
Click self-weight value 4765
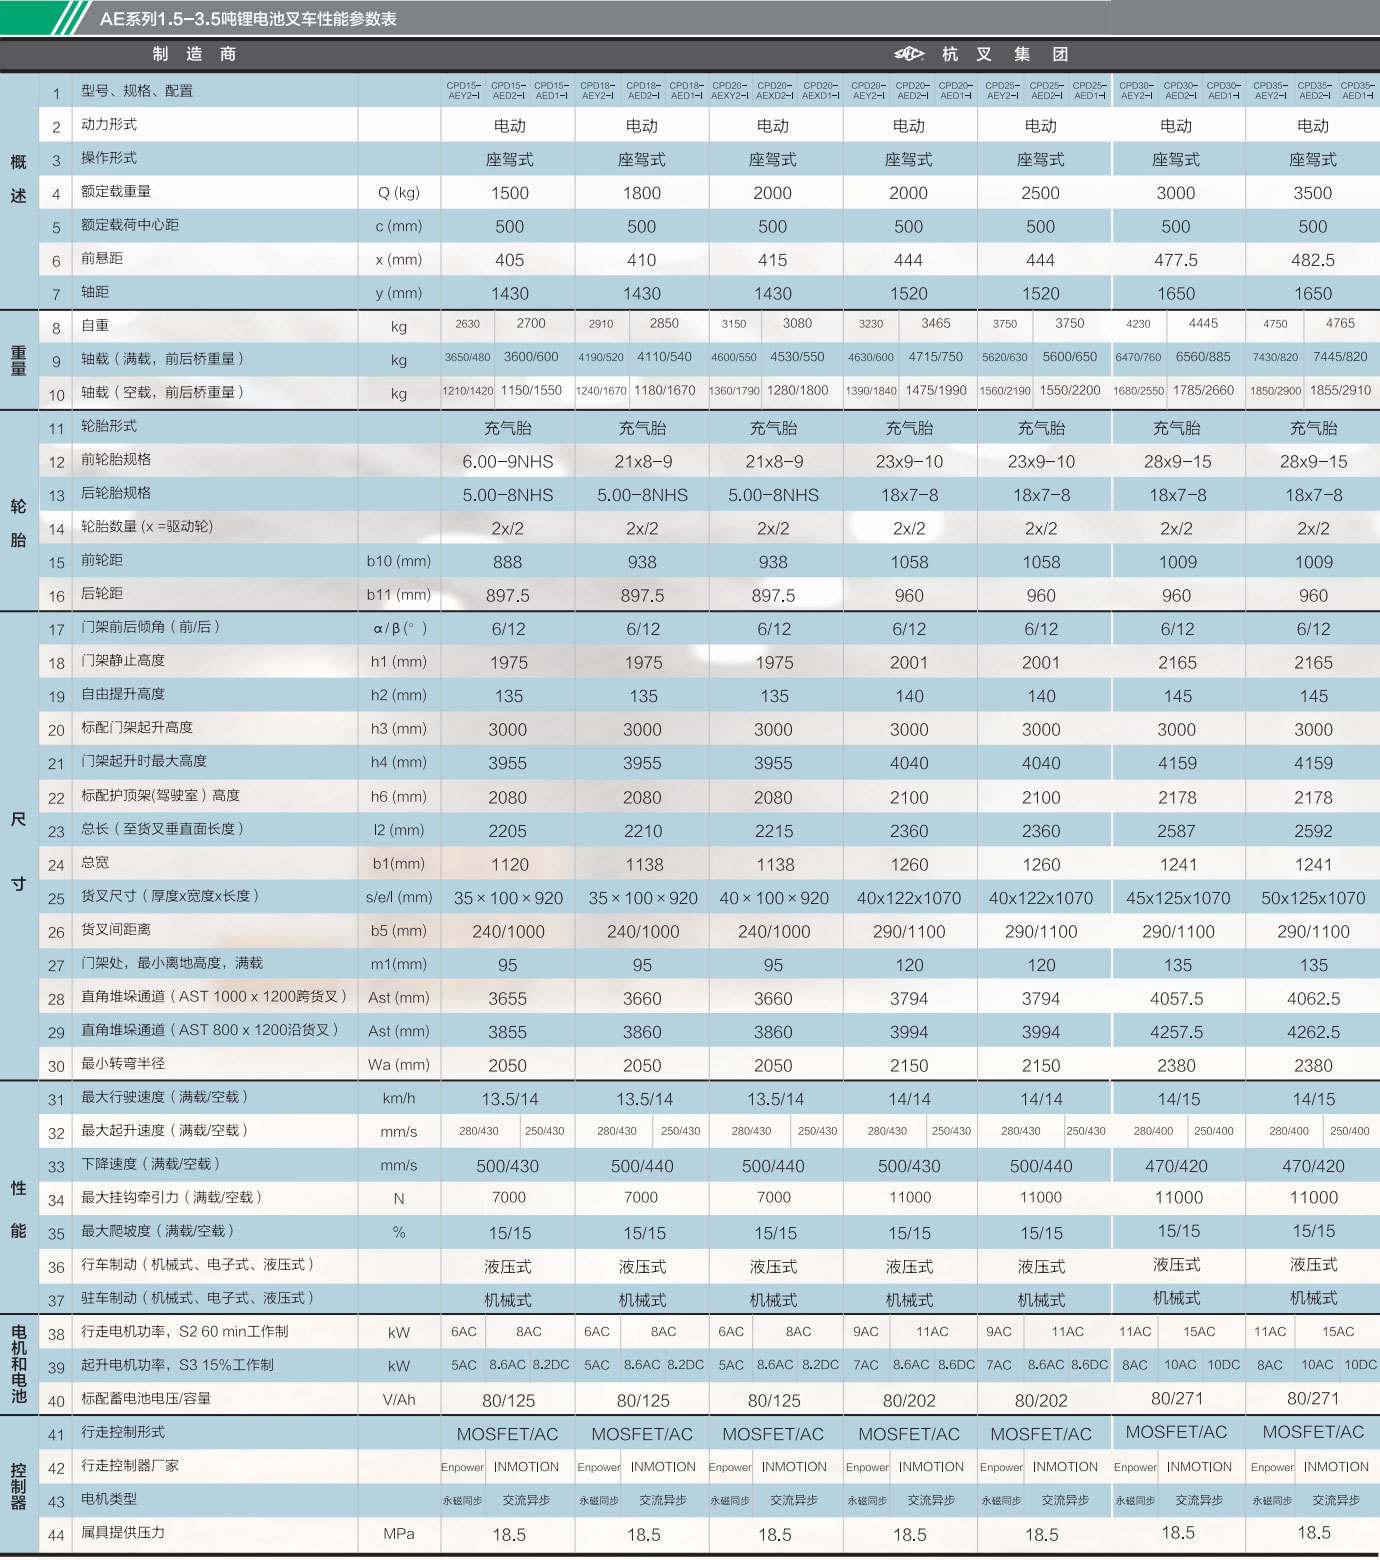coord(1340,324)
